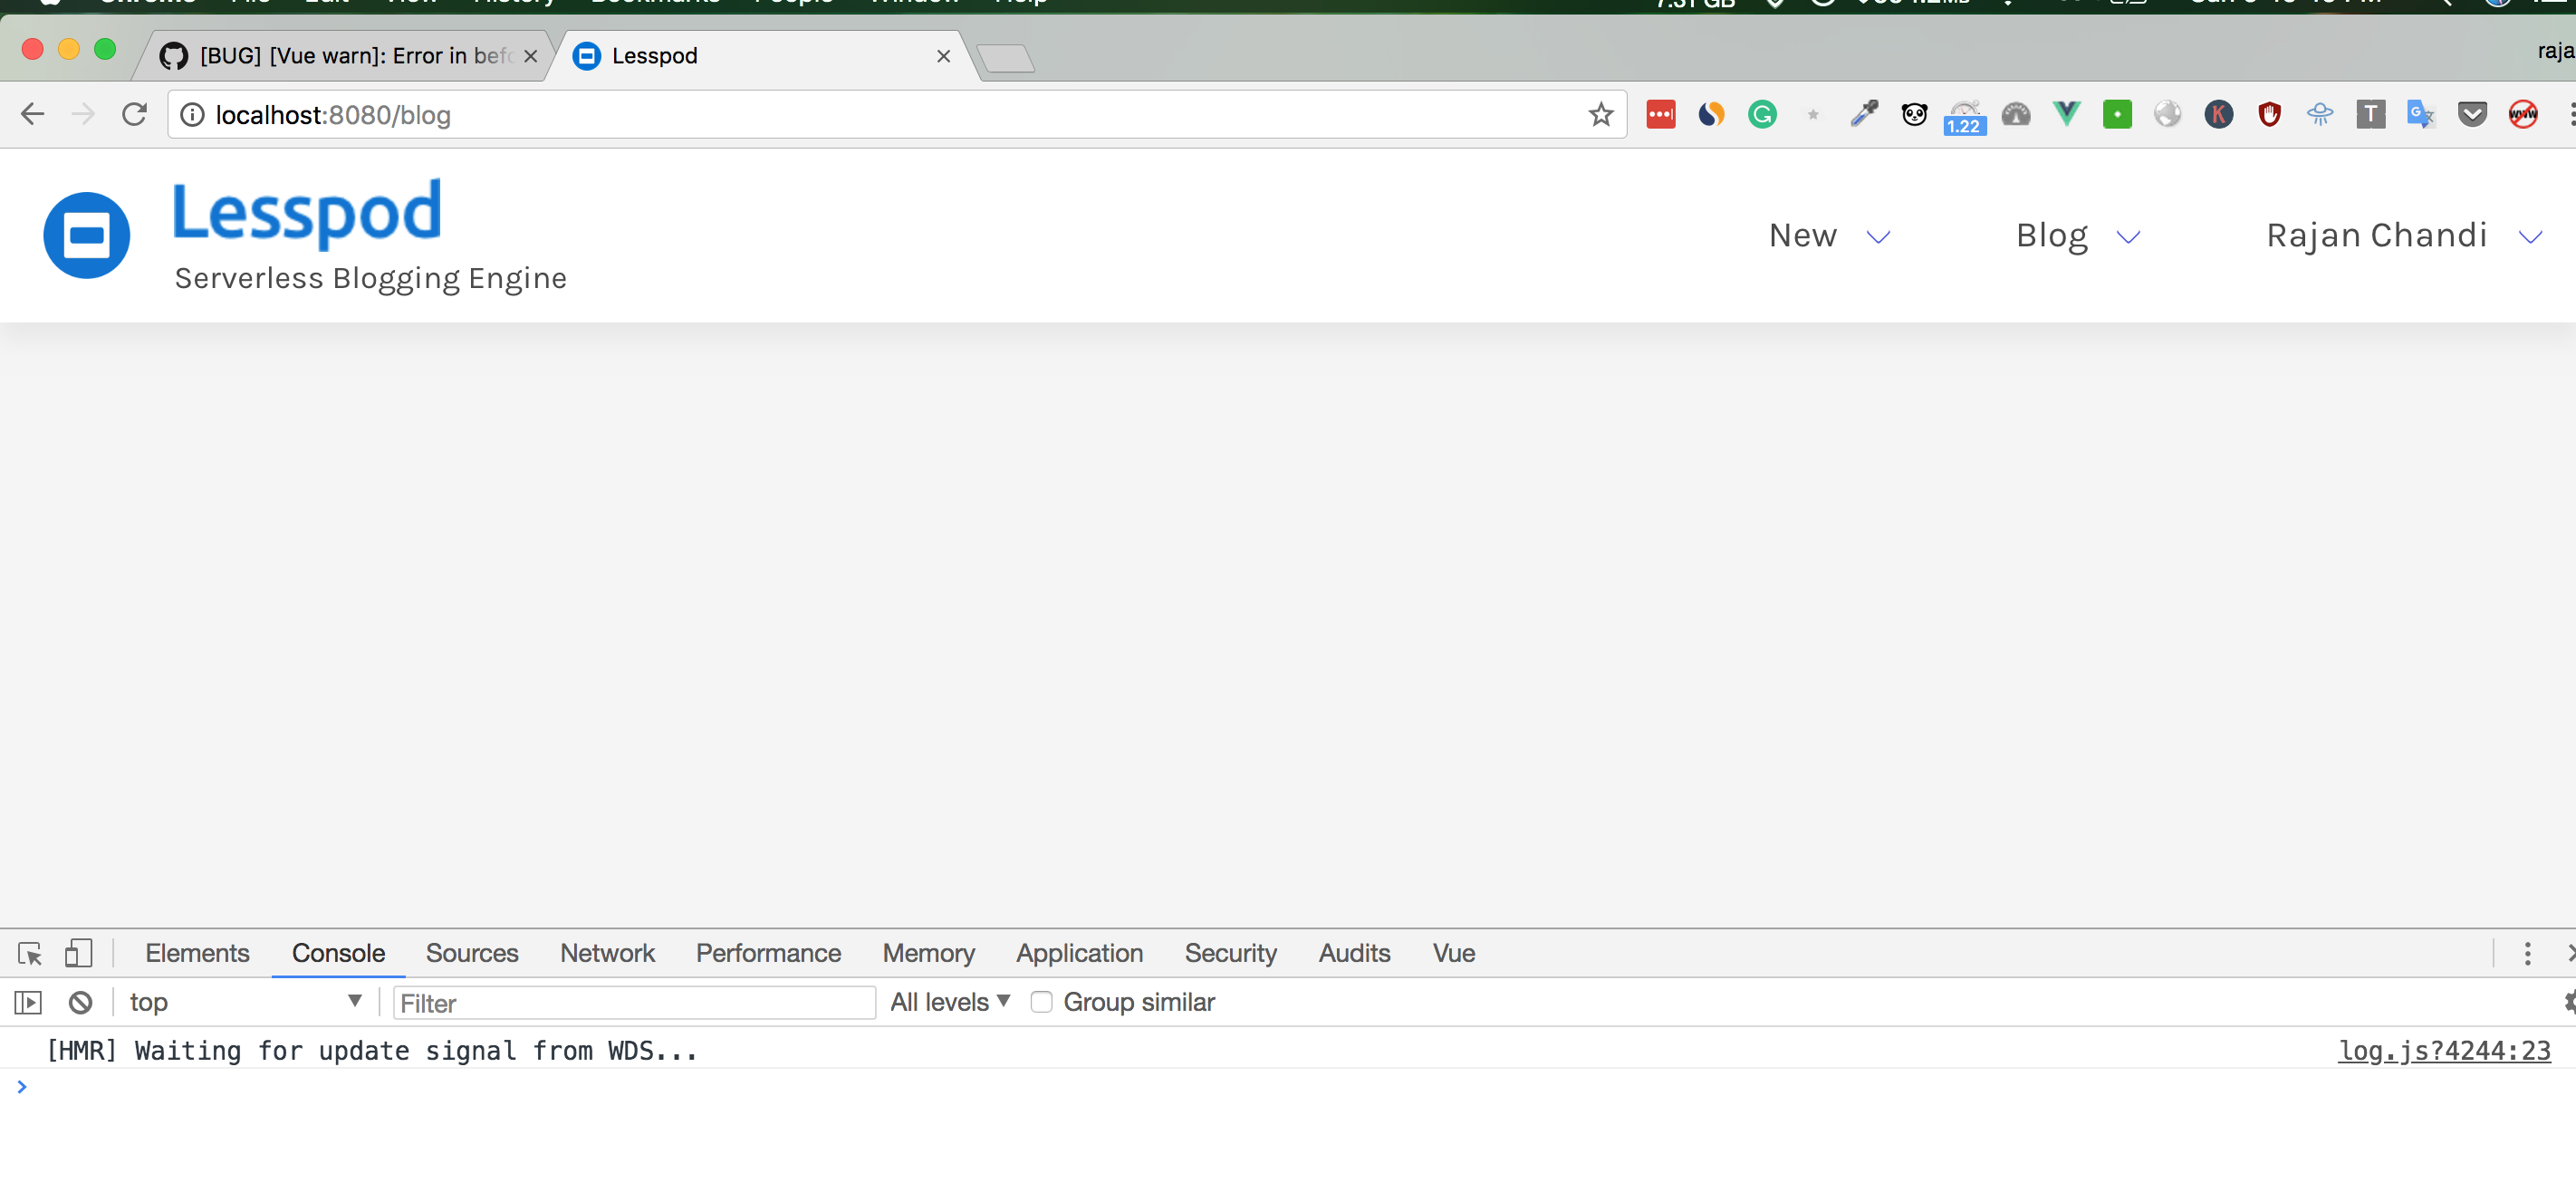
Task: Switch to the Vue DevTools tab
Action: pos(1453,953)
